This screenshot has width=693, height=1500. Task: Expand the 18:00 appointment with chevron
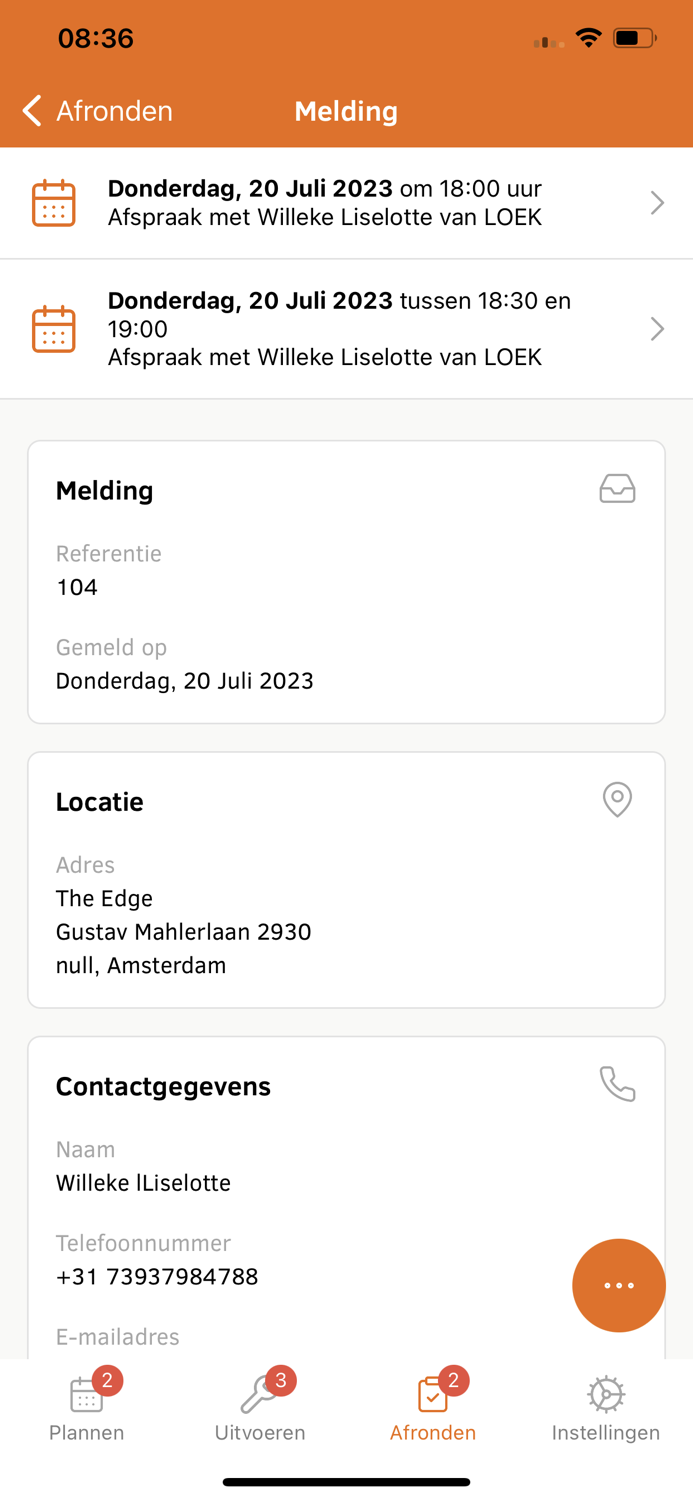click(657, 202)
